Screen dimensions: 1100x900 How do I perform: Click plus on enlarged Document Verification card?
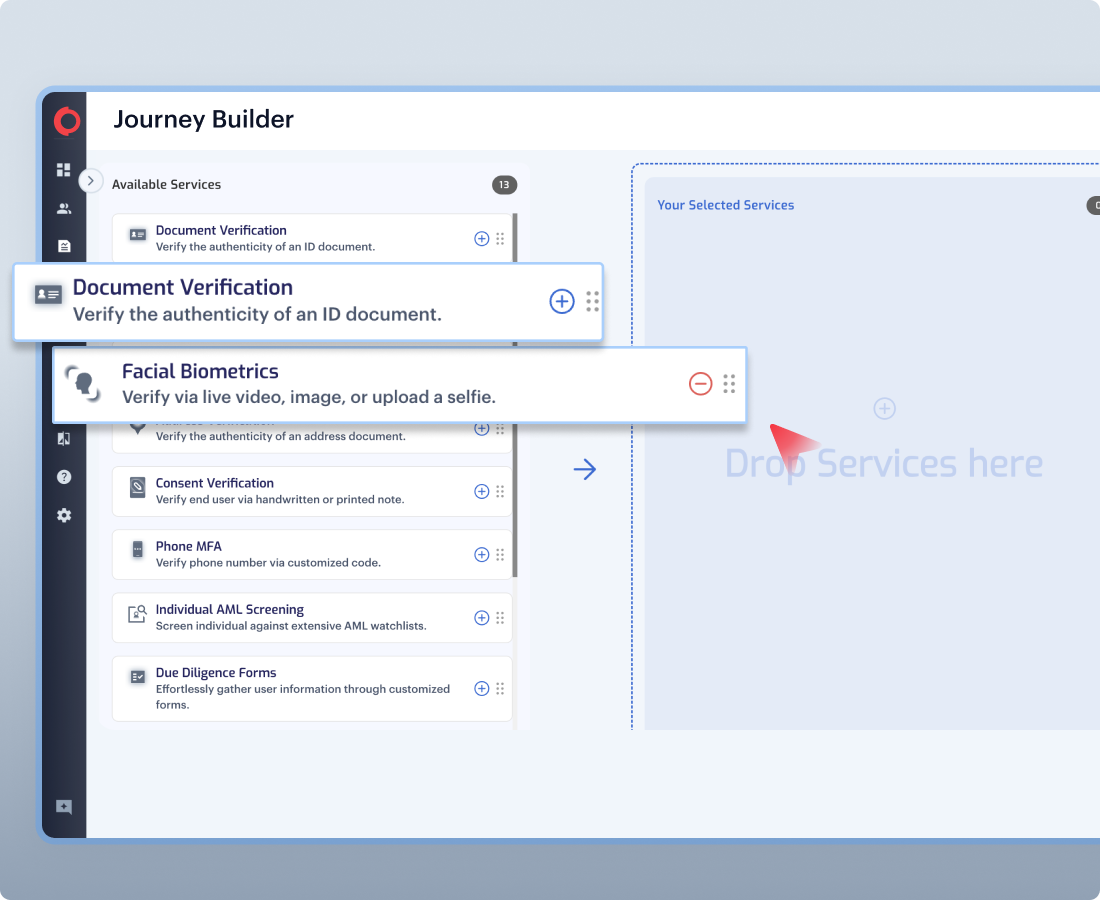coord(562,301)
